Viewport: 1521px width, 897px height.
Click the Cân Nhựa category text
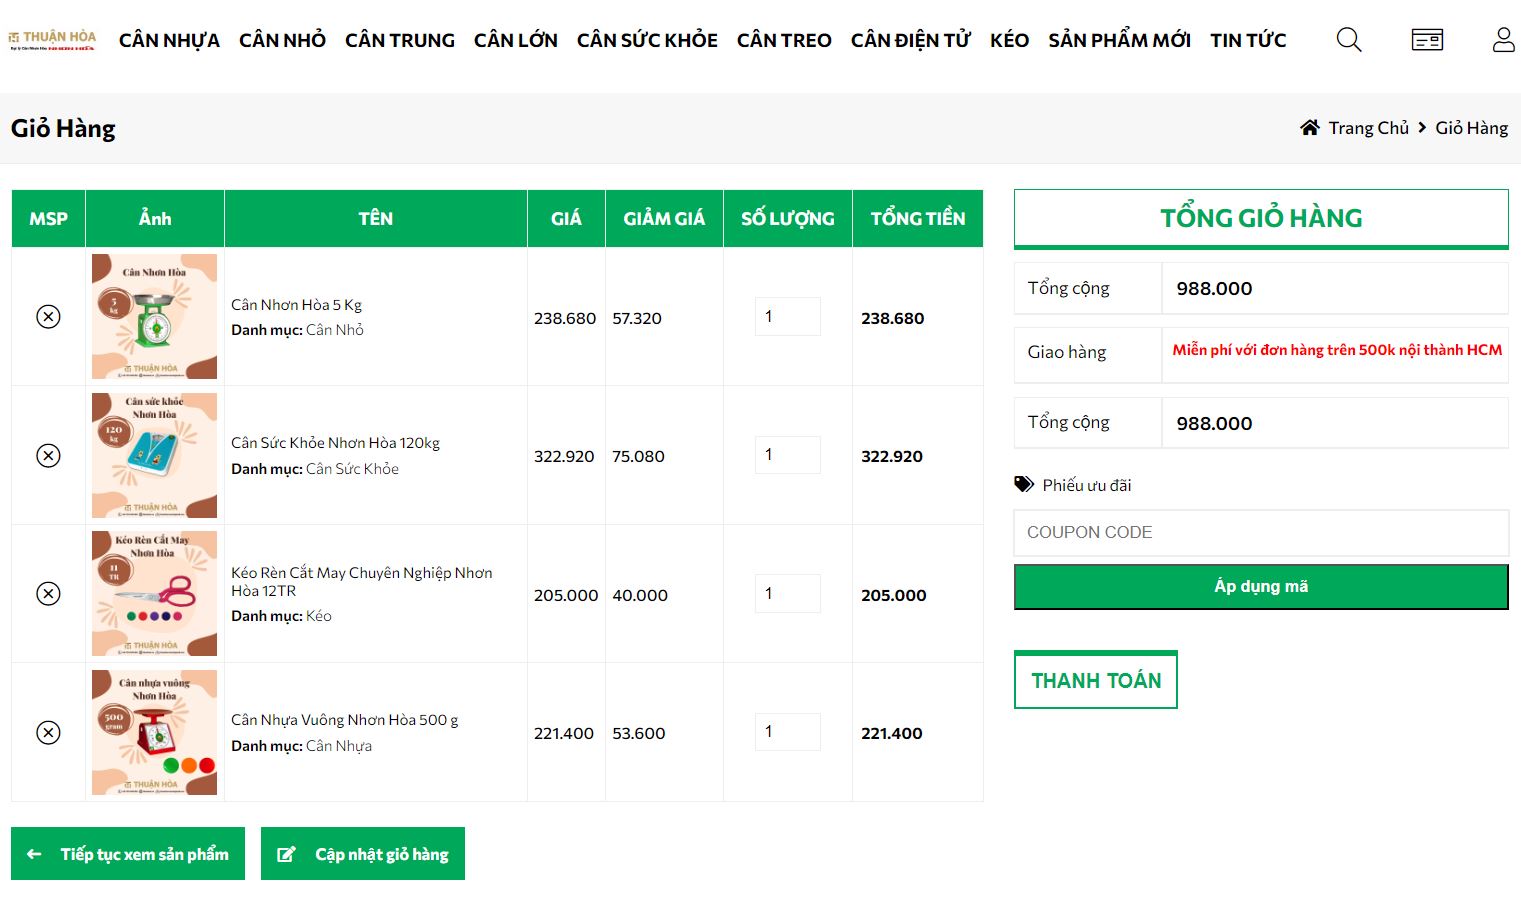tap(339, 746)
